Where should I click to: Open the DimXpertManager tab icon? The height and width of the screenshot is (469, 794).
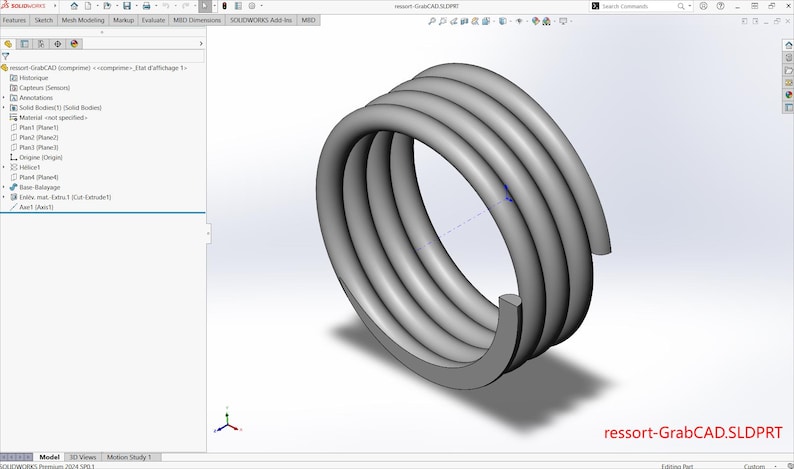coord(58,44)
